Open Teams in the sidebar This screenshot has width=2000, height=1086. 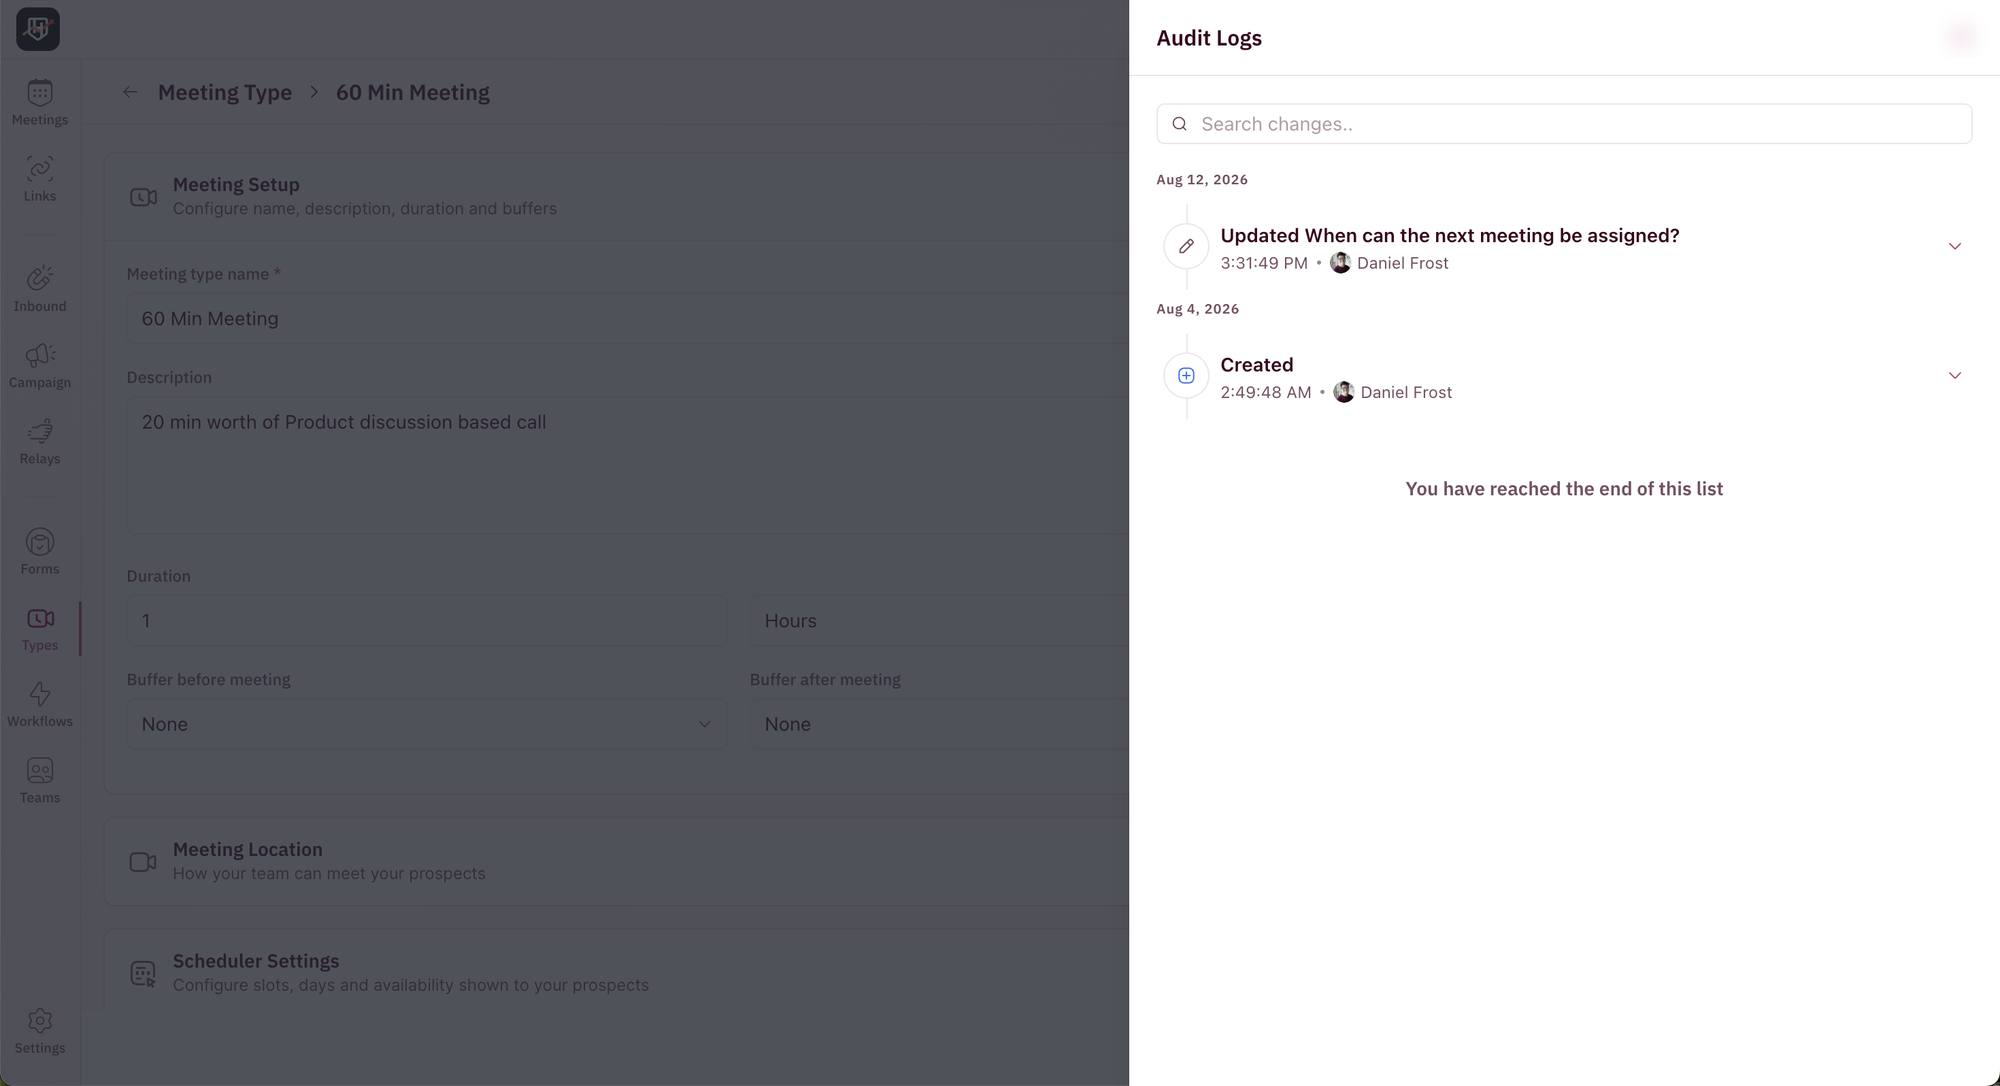coord(40,781)
